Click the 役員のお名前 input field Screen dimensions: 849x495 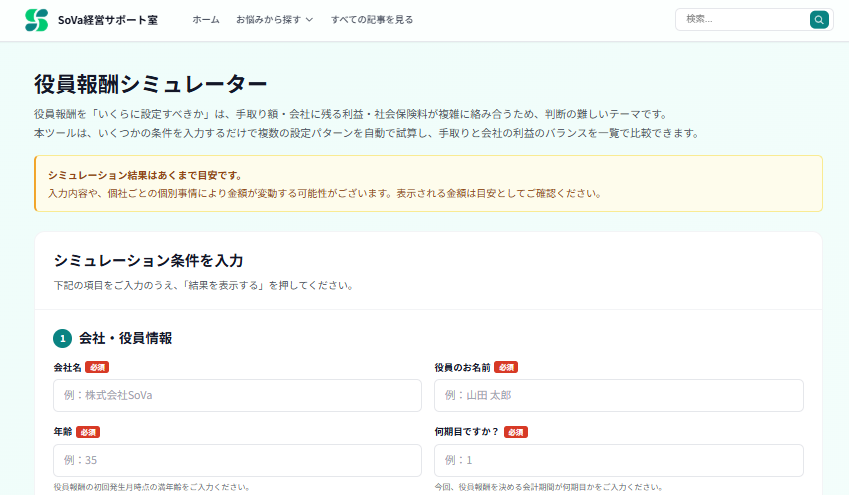(619, 395)
